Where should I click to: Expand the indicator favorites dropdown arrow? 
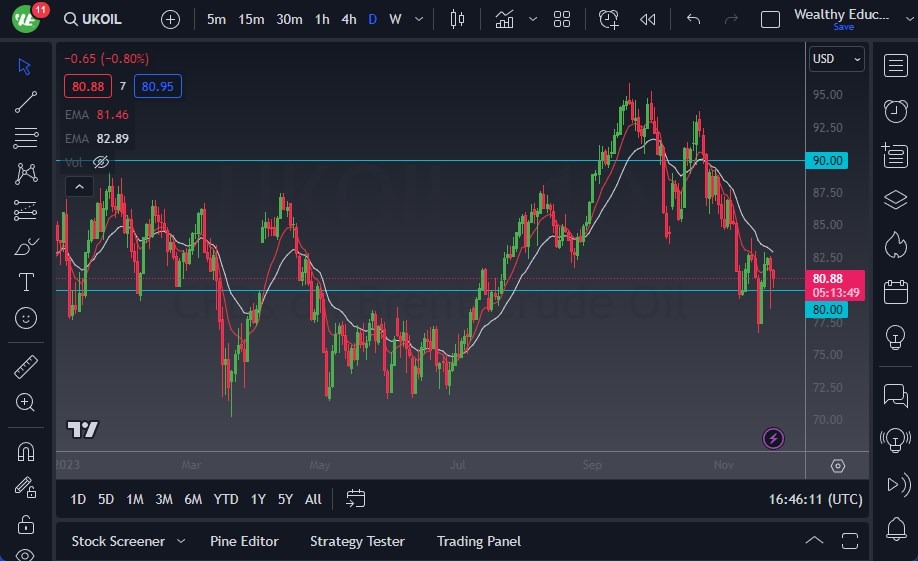click(533, 19)
